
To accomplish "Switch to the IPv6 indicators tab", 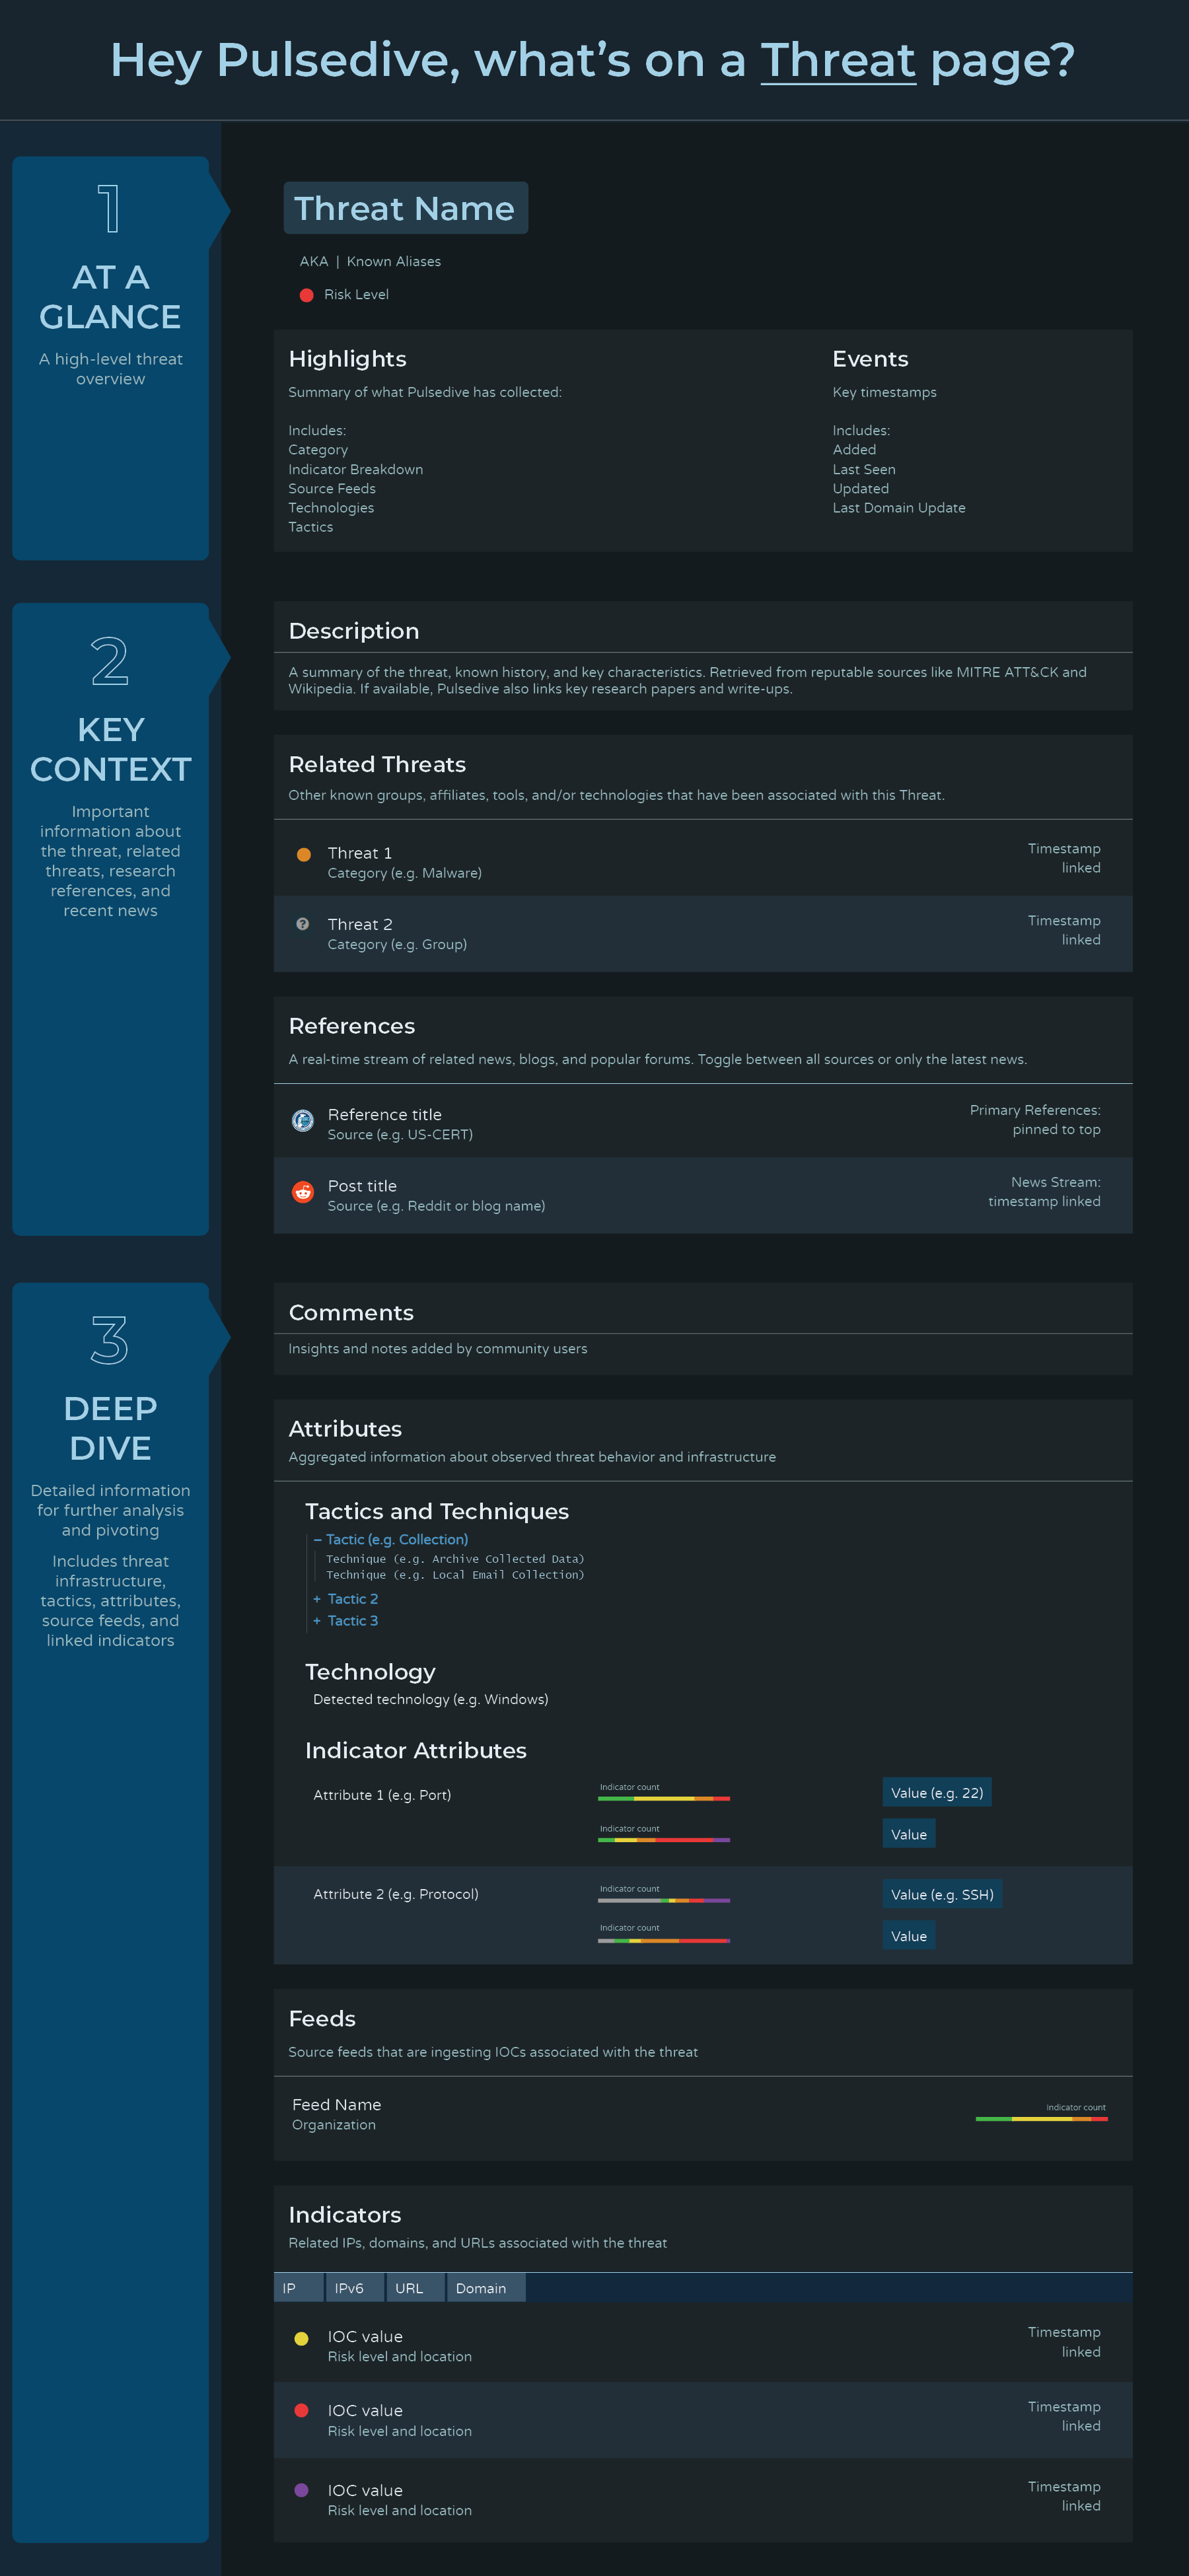I will point(356,2288).
